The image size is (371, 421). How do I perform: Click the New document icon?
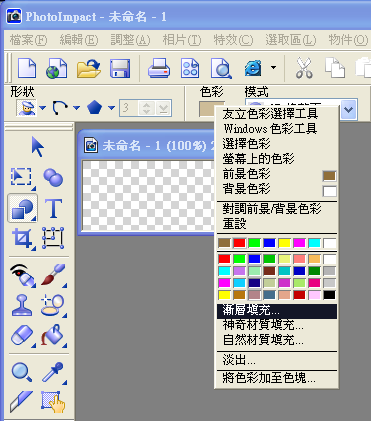pyautogui.click(x=27, y=68)
